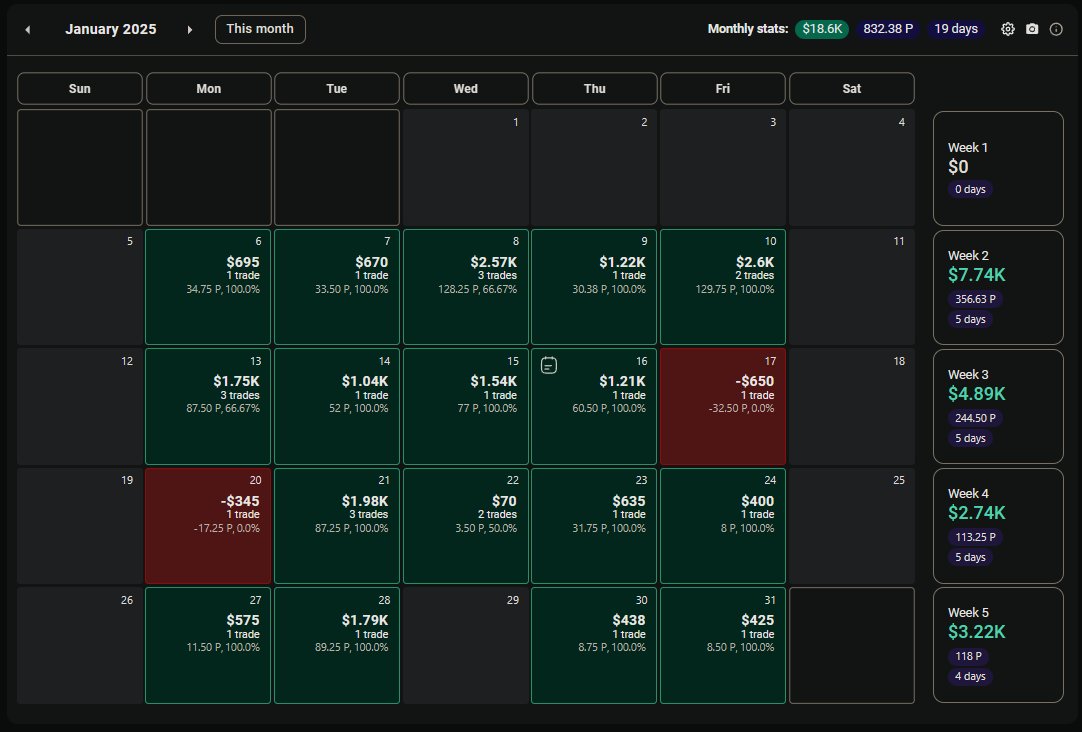Click the Monthly stats label
Screen dimensions: 1082x732
click(x=748, y=29)
